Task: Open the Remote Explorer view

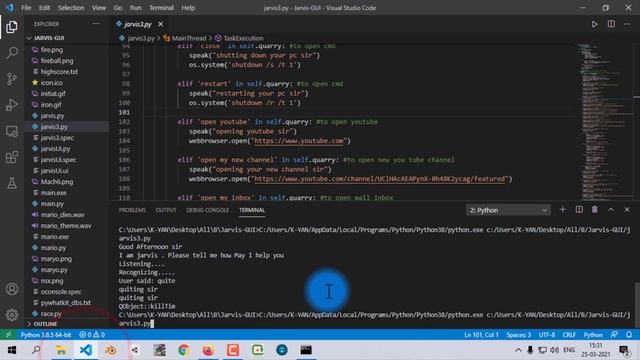Action: [x=12, y=131]
